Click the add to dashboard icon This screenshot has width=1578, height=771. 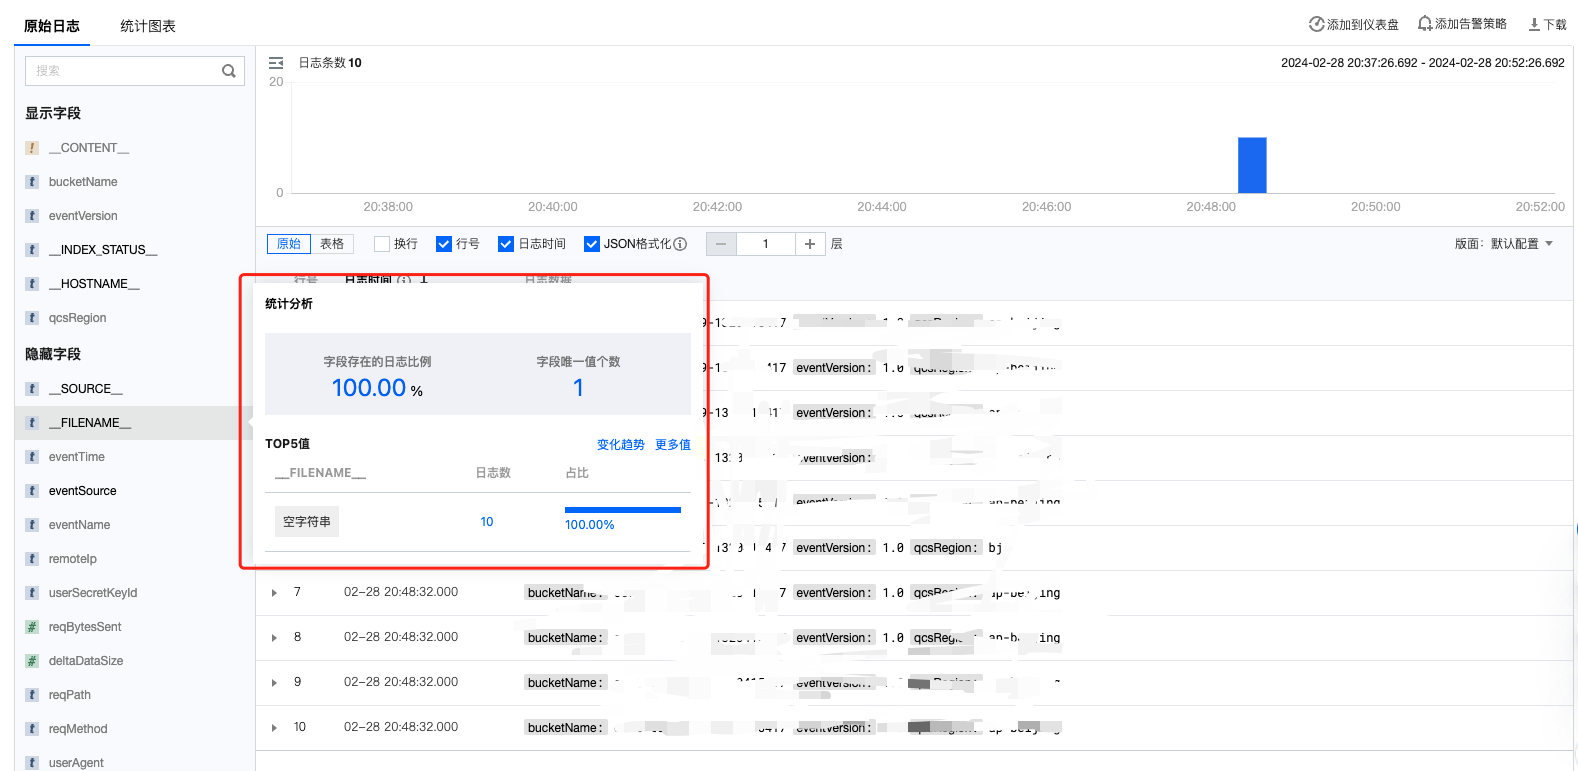tap(1316, 24)
